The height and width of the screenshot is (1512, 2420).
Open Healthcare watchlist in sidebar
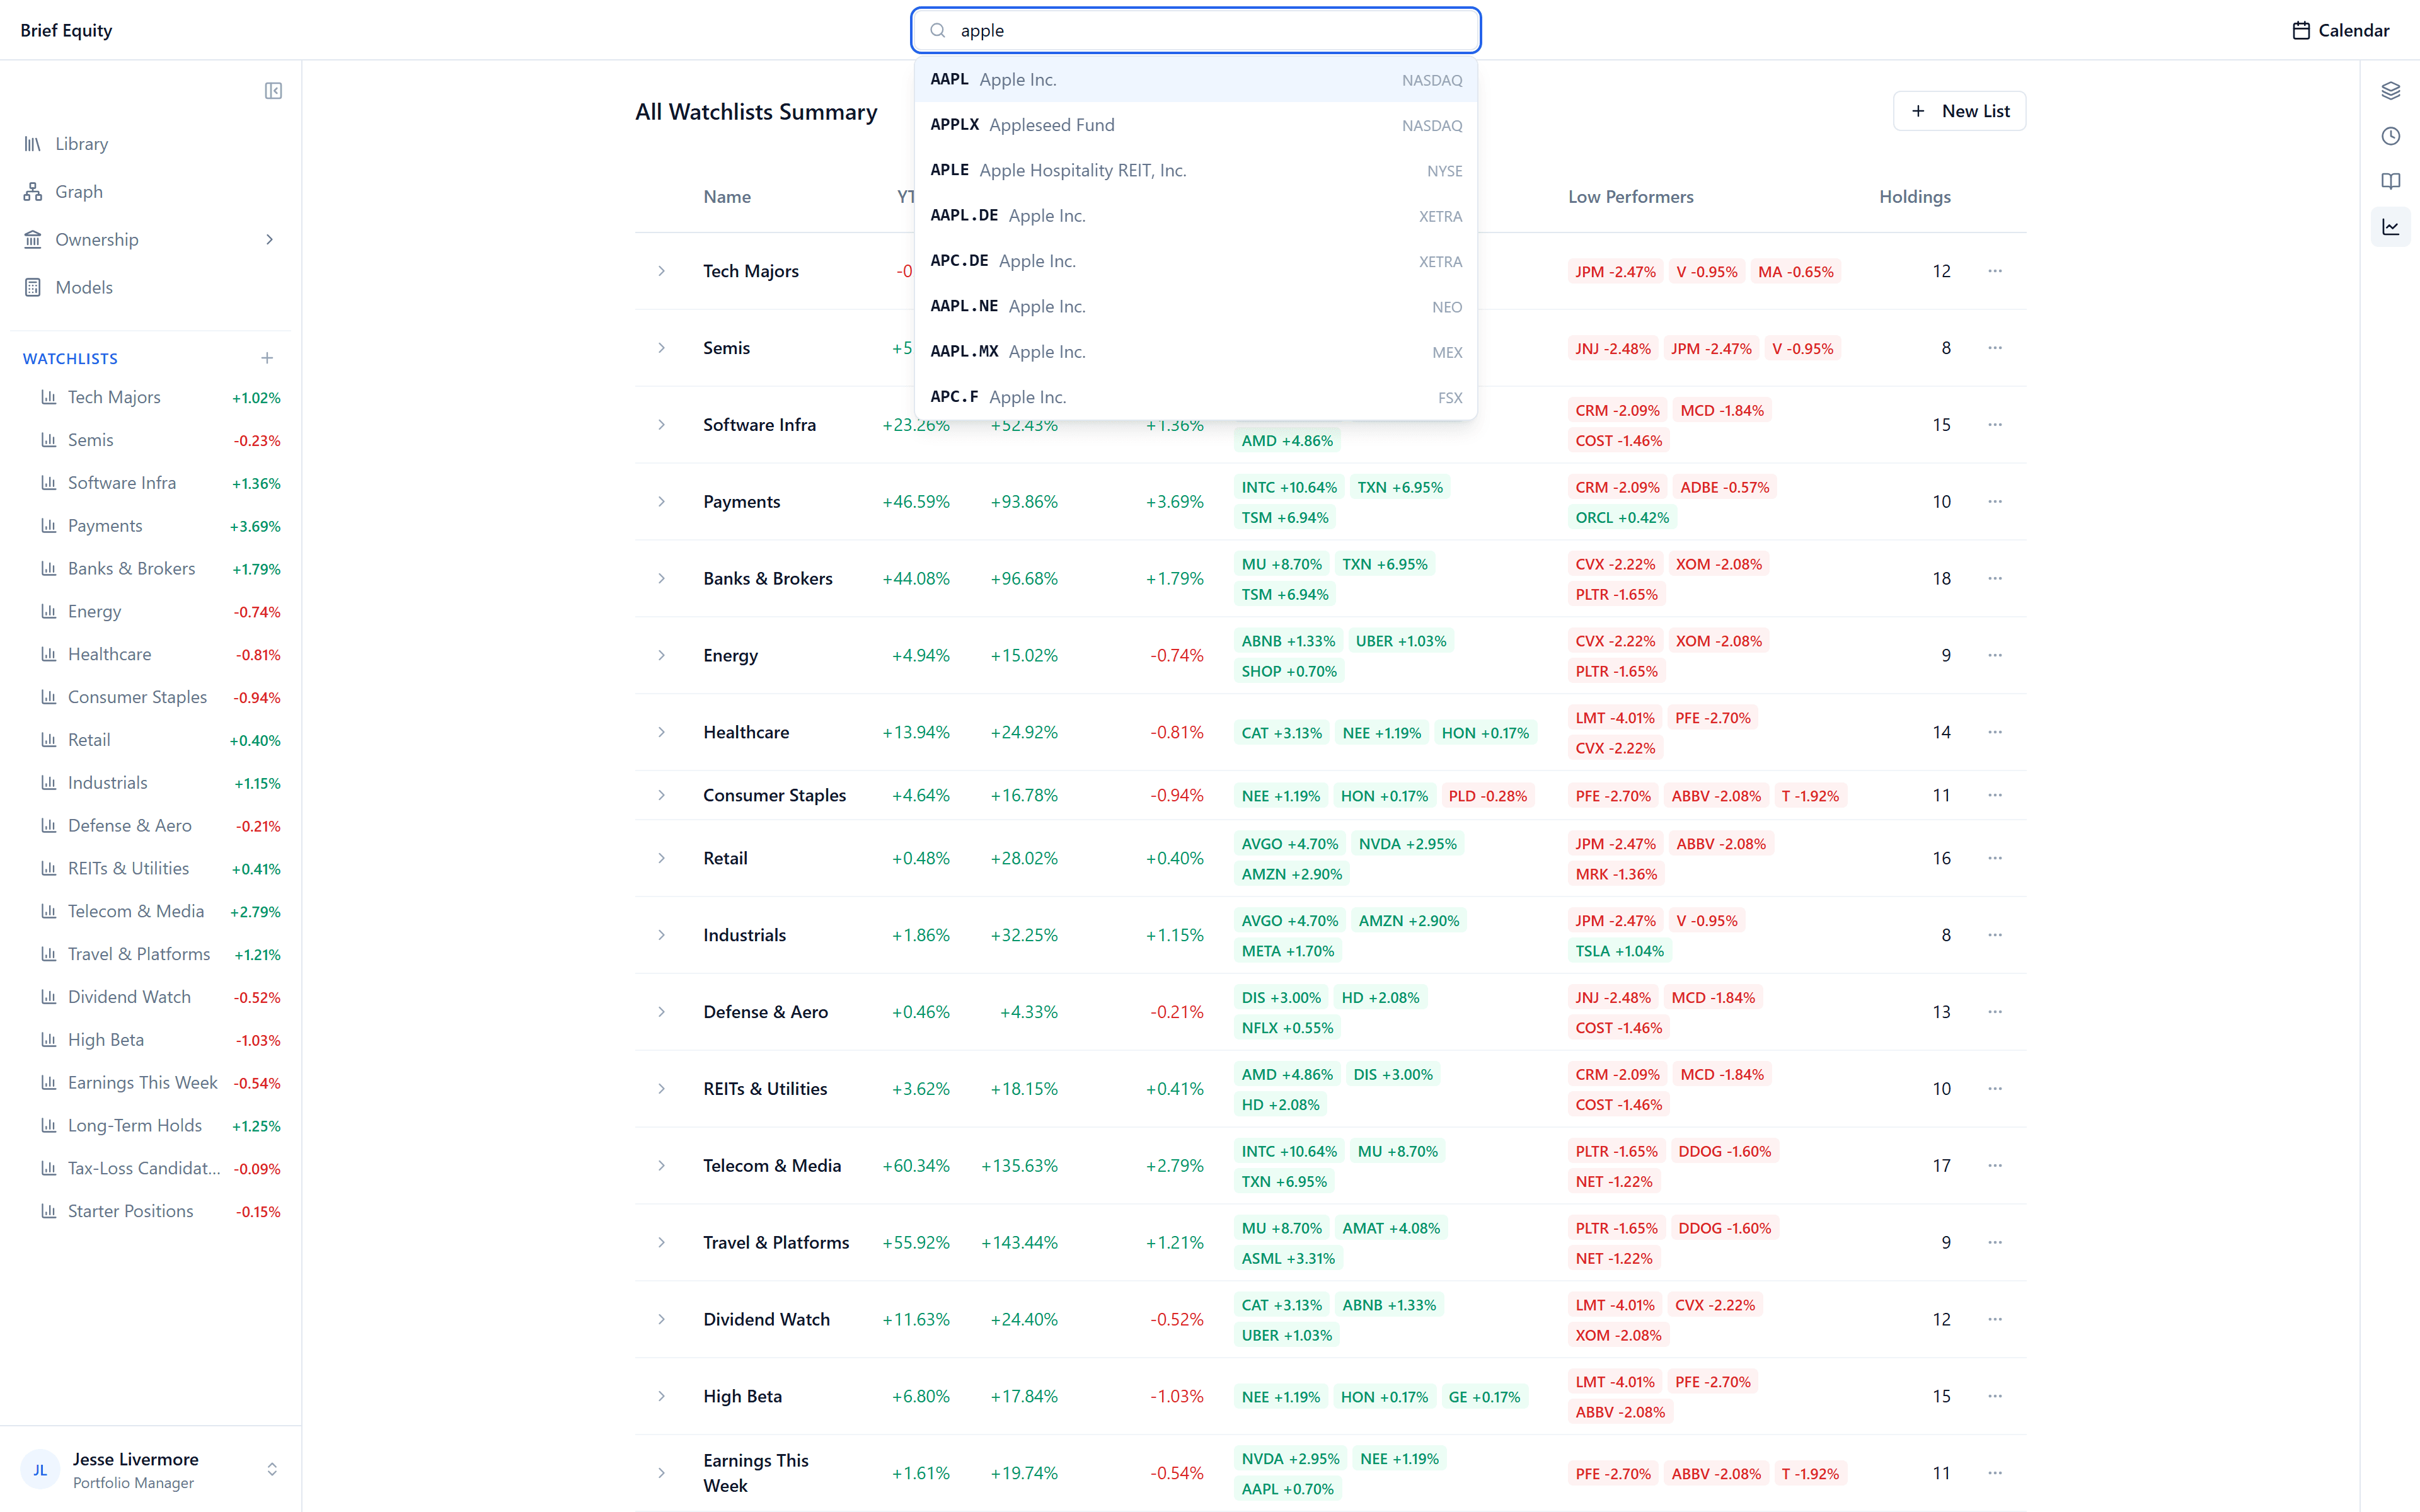click(x=160, y=655)
